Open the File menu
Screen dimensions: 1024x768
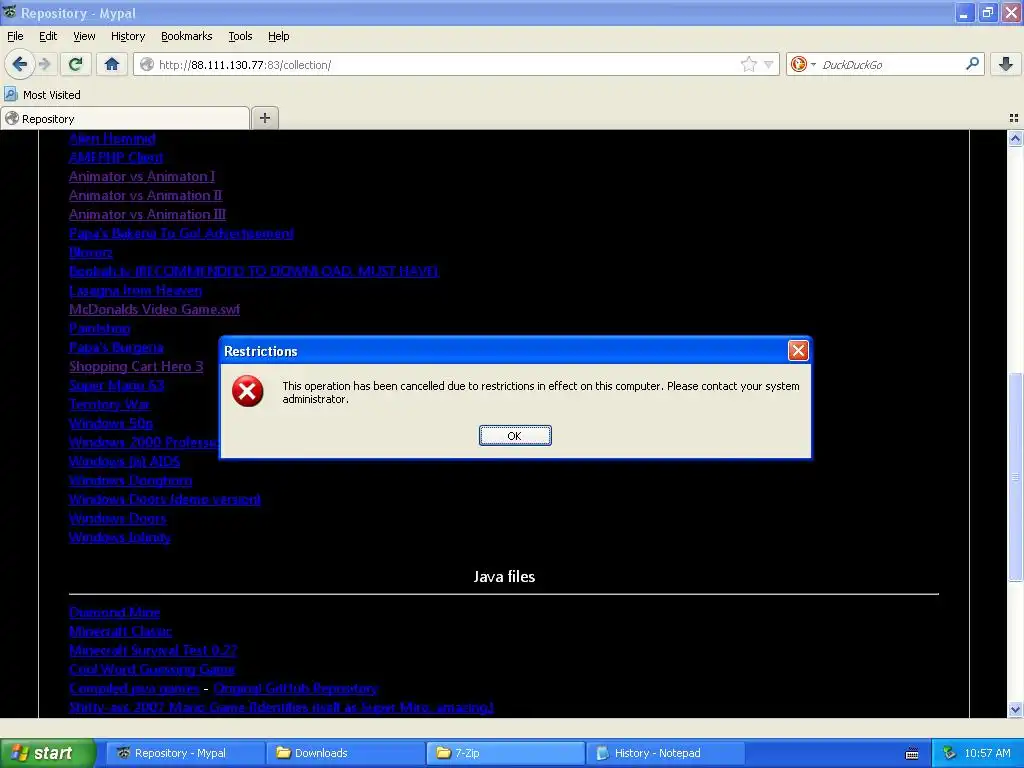coord(15,36)
